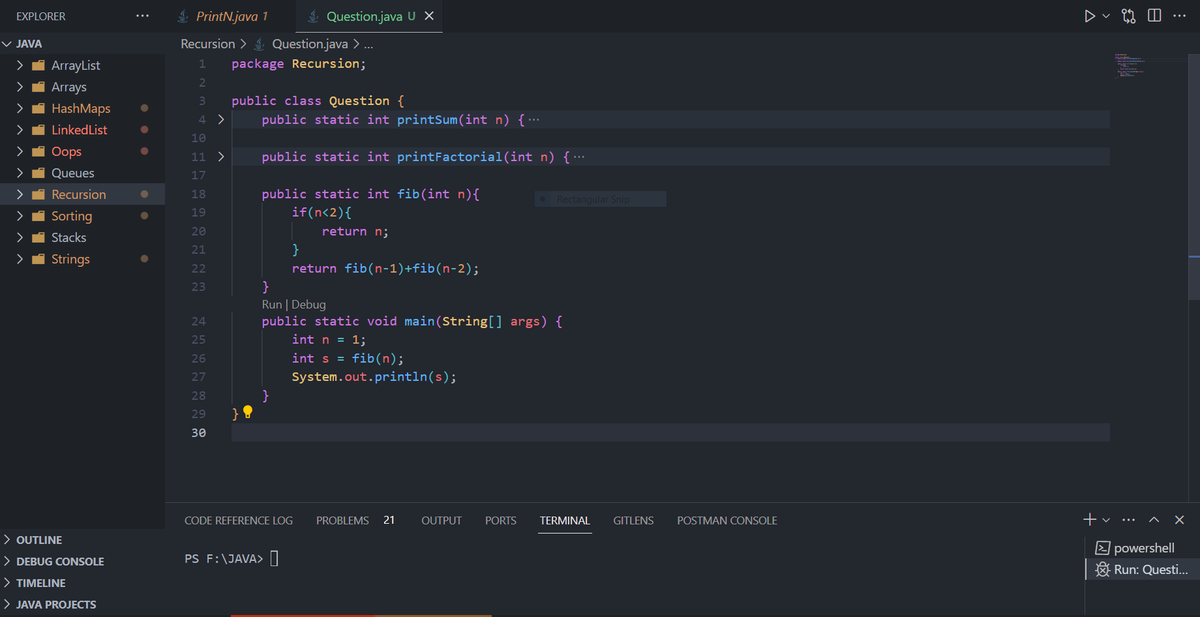Select the Sorting folder icon
Image resolution: width=1200 pixels, height=617 pixels.
(x=40, y=216)
